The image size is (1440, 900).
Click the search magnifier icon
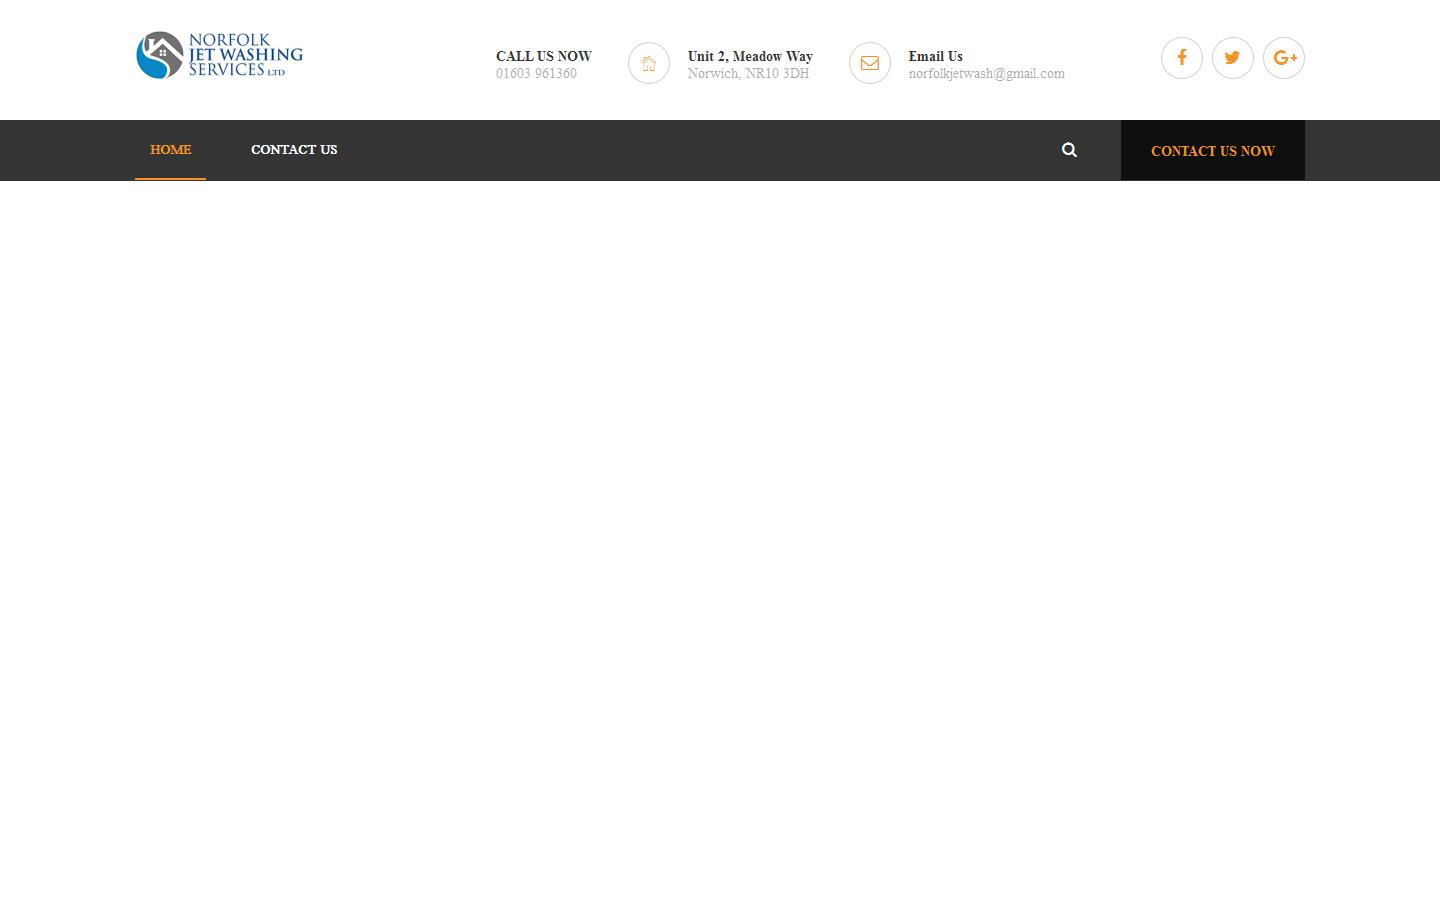click(1069, 149)
